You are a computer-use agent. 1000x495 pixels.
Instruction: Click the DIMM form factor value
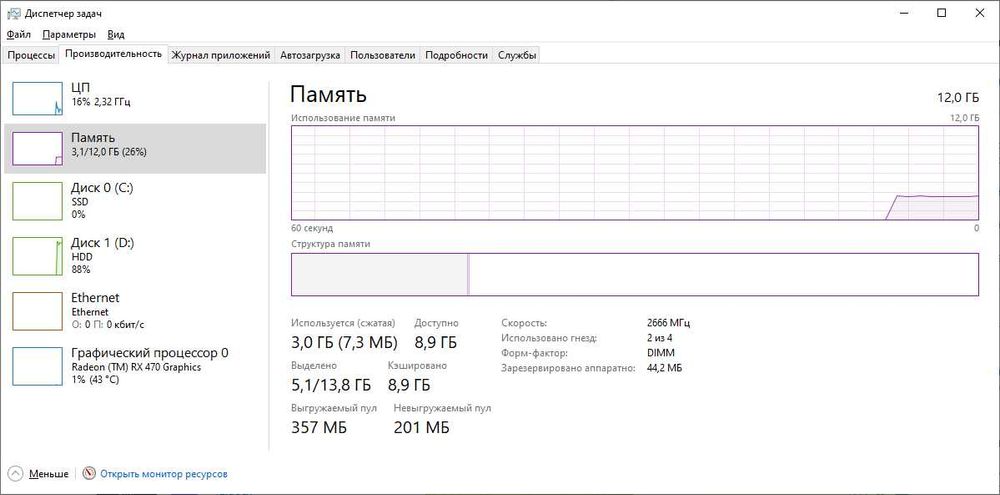(660, 353)
